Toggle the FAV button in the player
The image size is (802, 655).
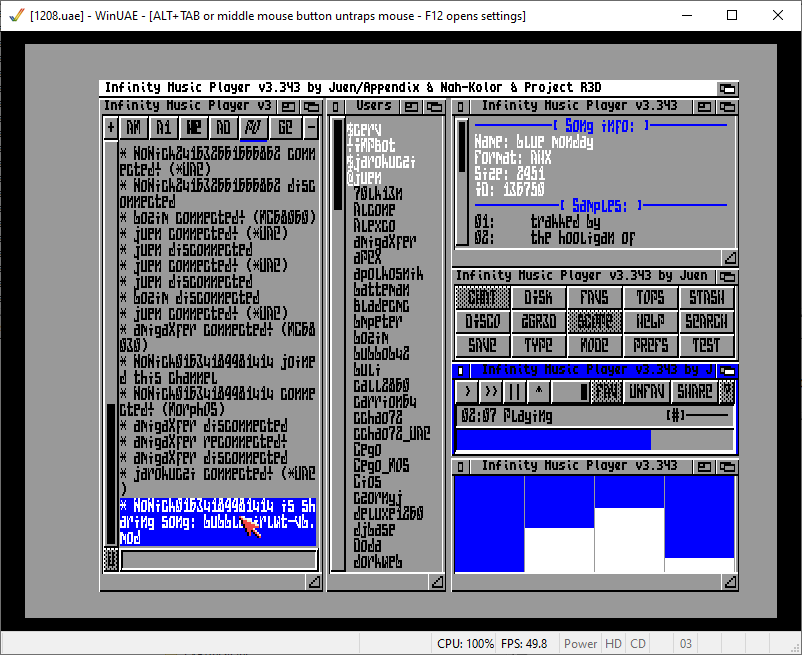pyautogui.click(x=606, y=392)
